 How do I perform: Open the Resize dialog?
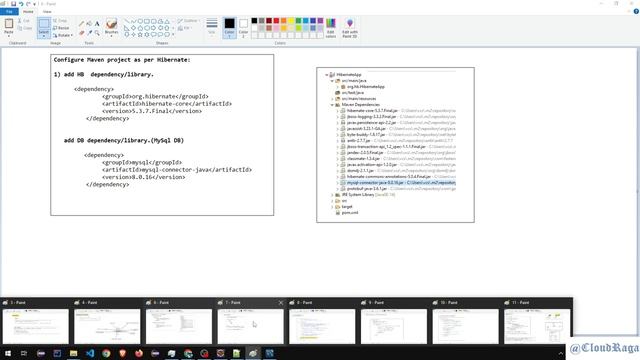pos(61,28)
